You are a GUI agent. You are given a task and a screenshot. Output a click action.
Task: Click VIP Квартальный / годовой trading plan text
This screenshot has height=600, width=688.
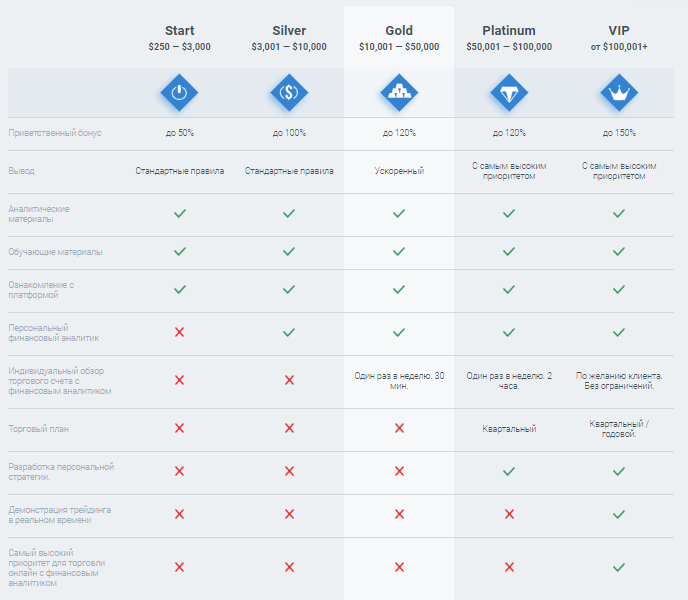[619, 429]
